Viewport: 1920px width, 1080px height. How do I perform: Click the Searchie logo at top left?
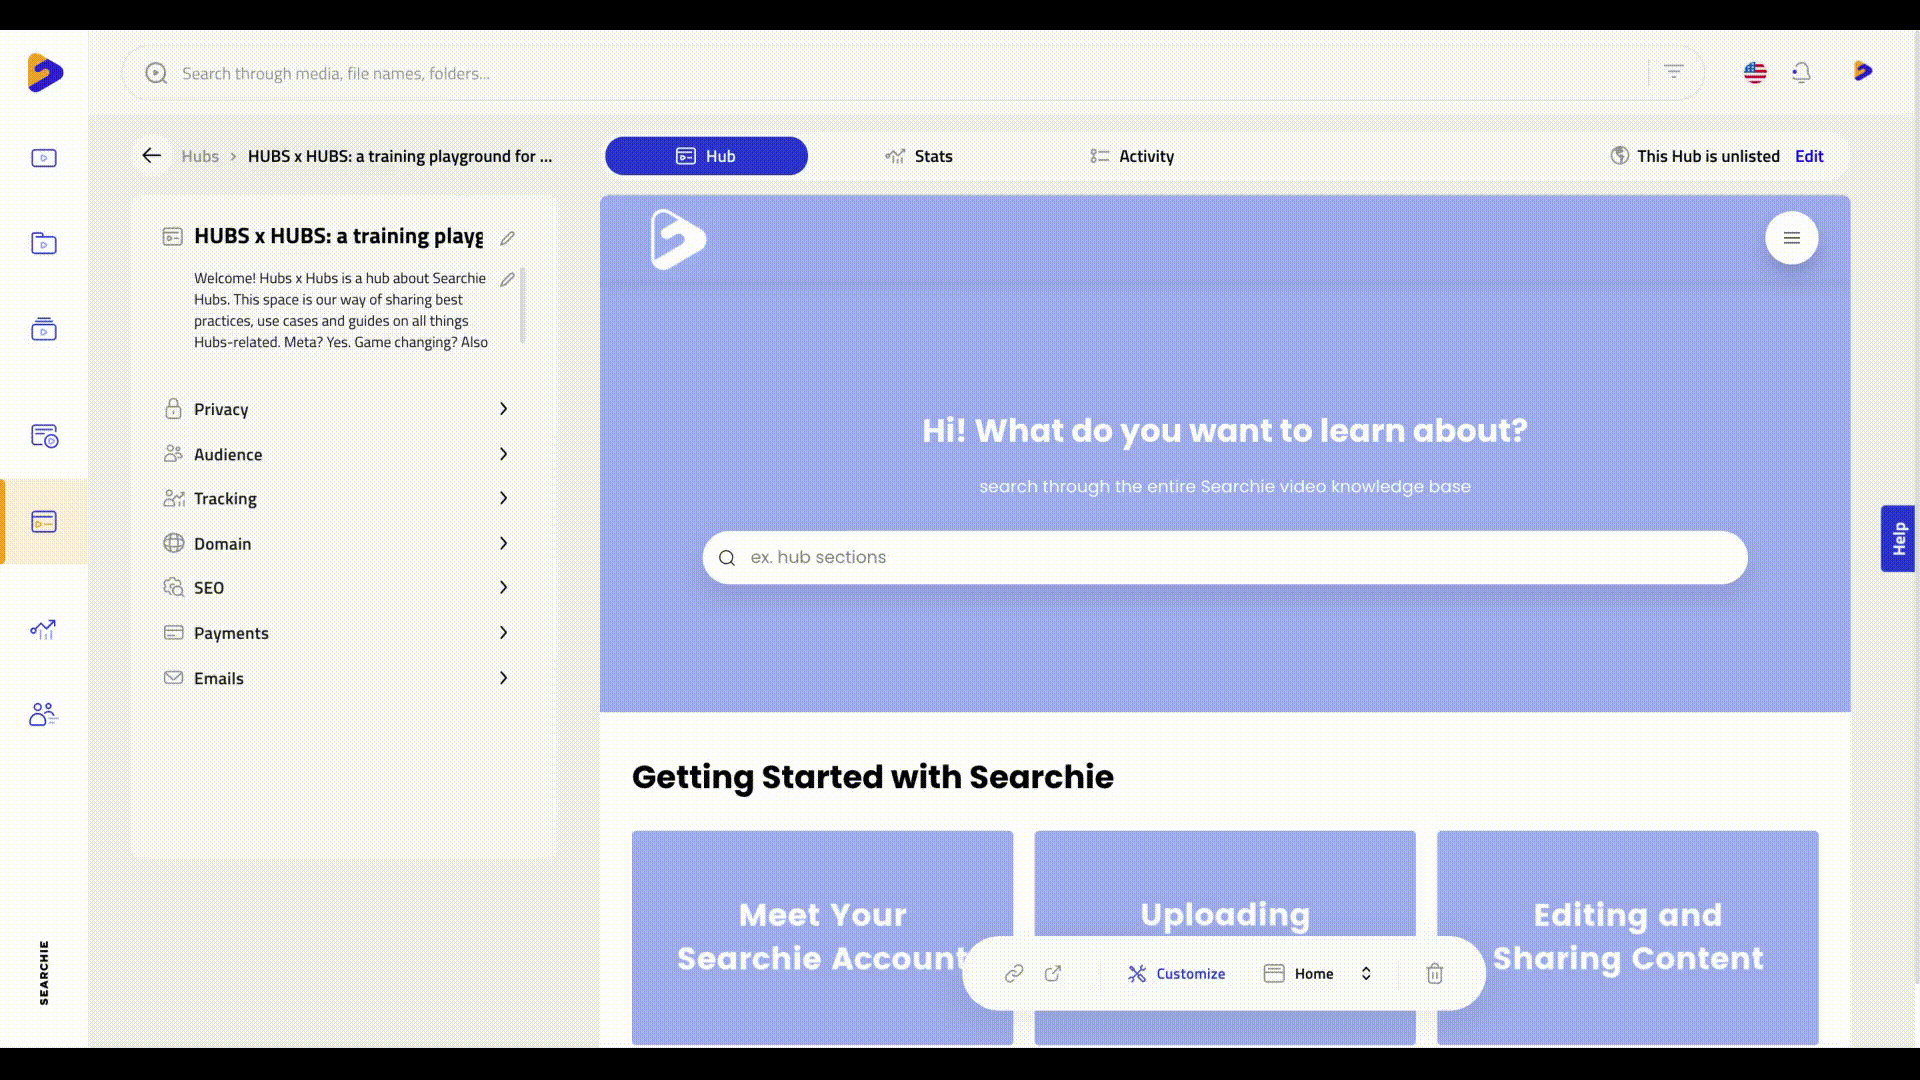45,73
